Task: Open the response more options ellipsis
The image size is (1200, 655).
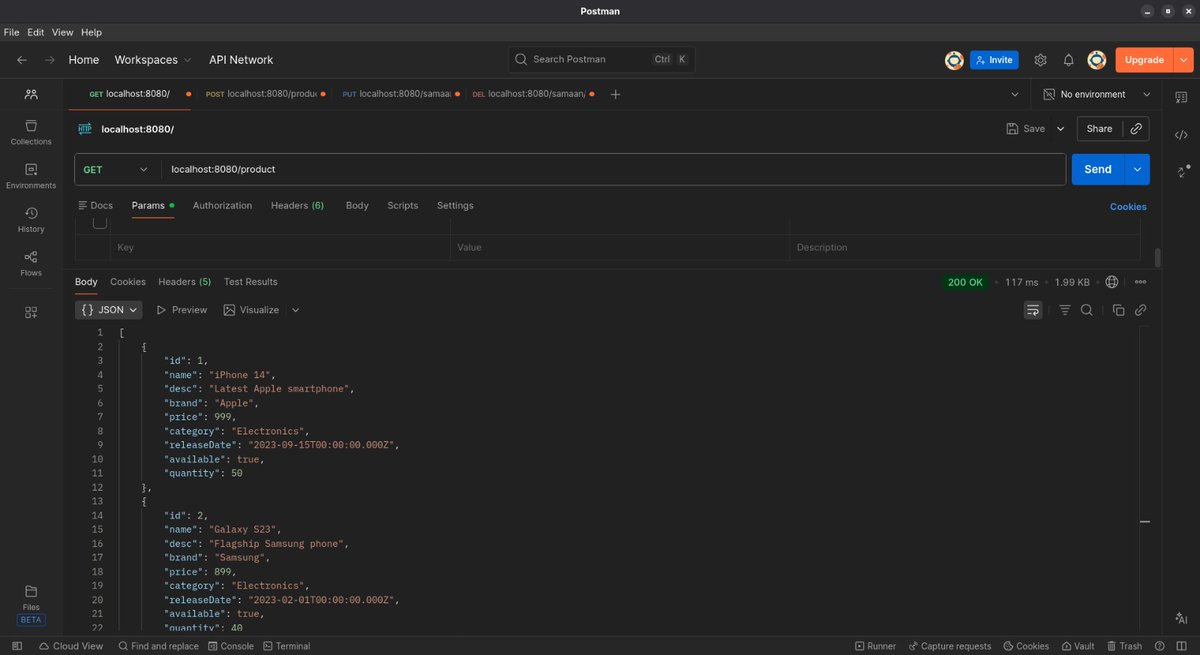Action: pyautogui.click(x=1140, y=282)
